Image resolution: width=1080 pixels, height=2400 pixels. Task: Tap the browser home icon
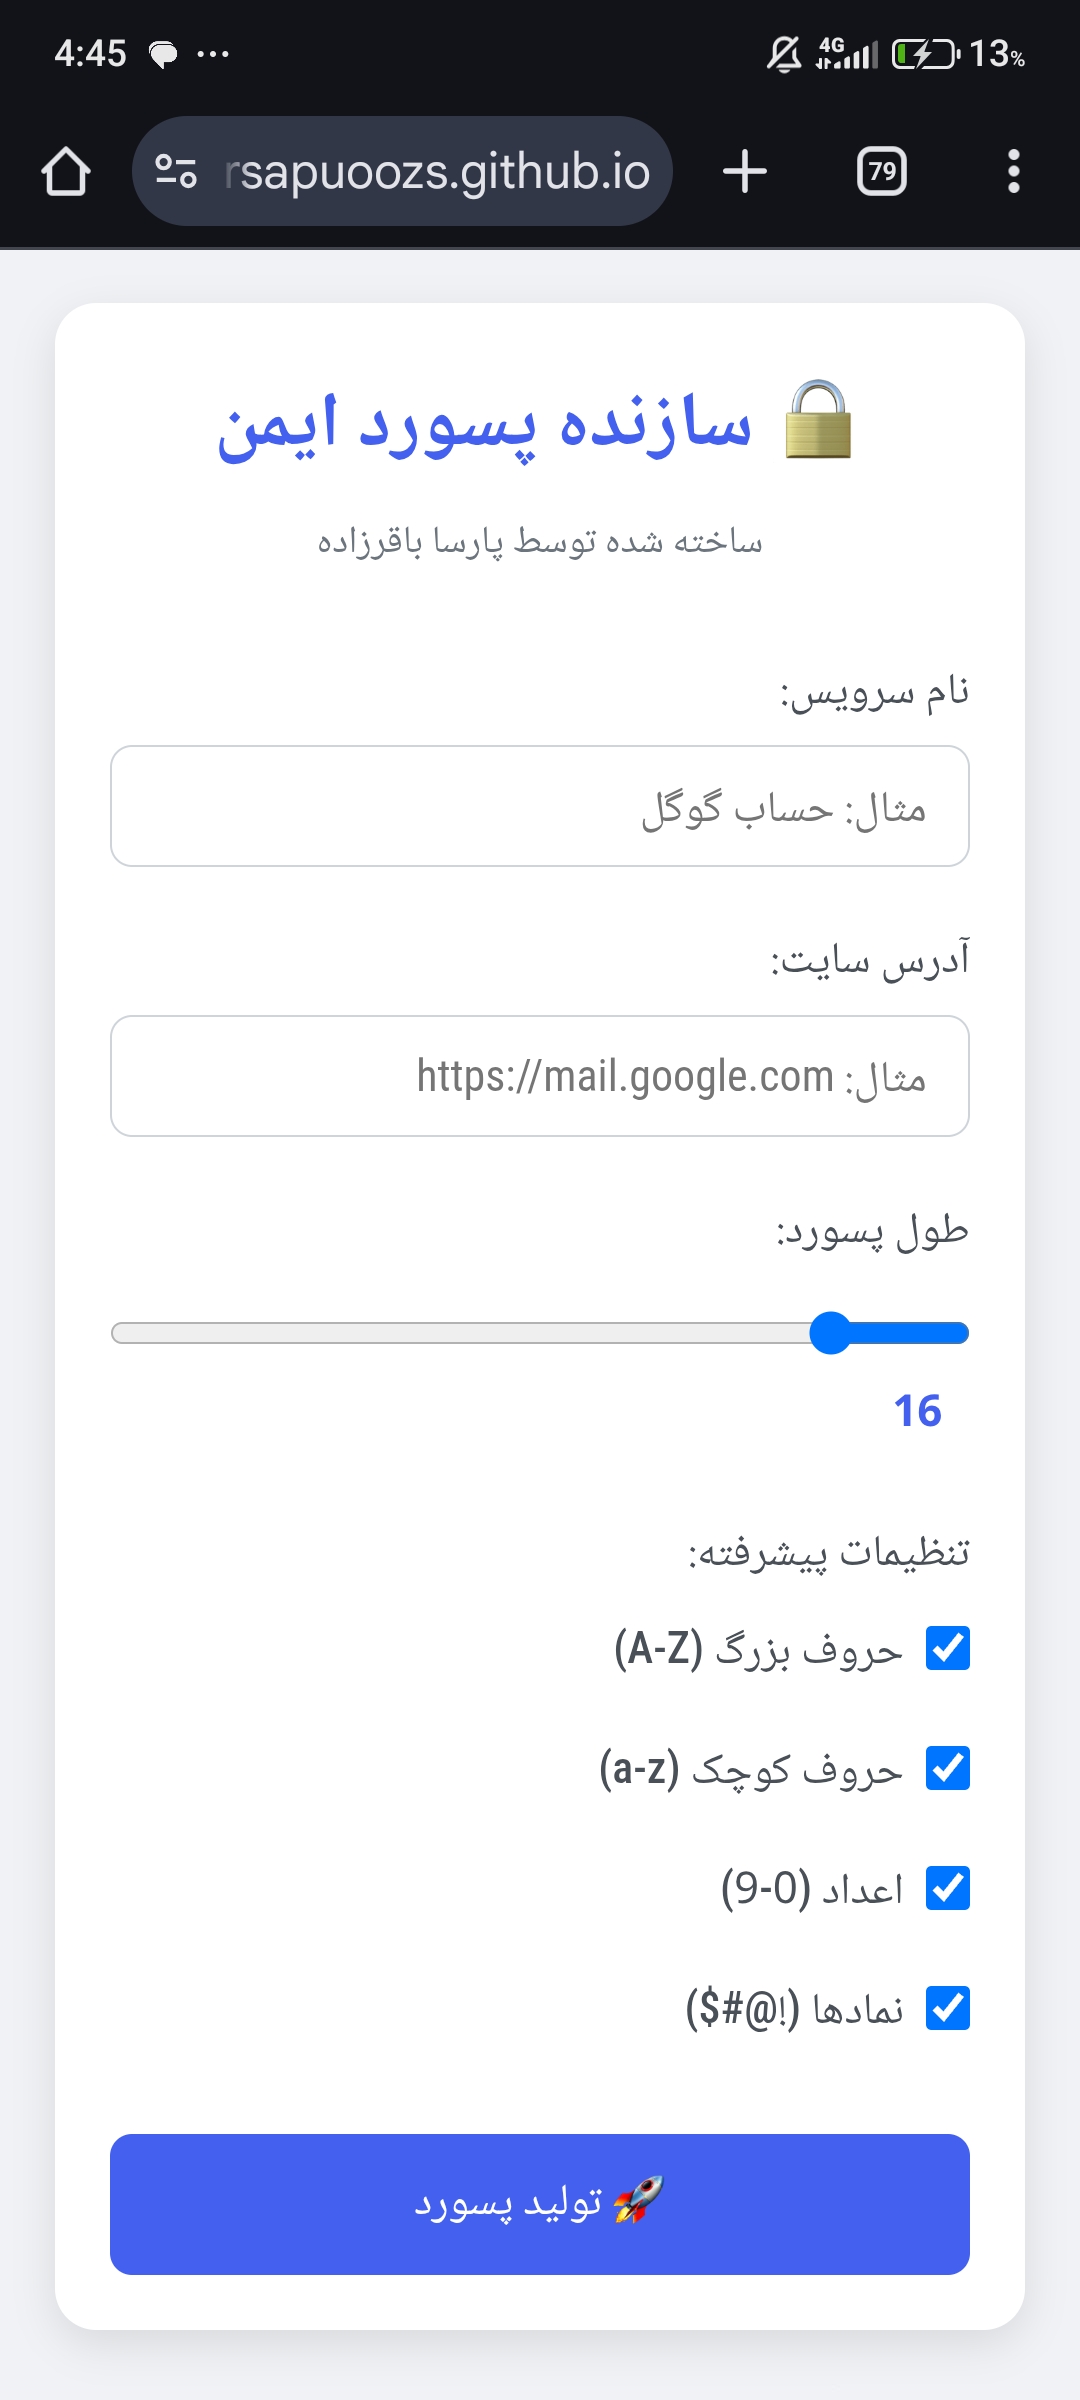[66, 171]
